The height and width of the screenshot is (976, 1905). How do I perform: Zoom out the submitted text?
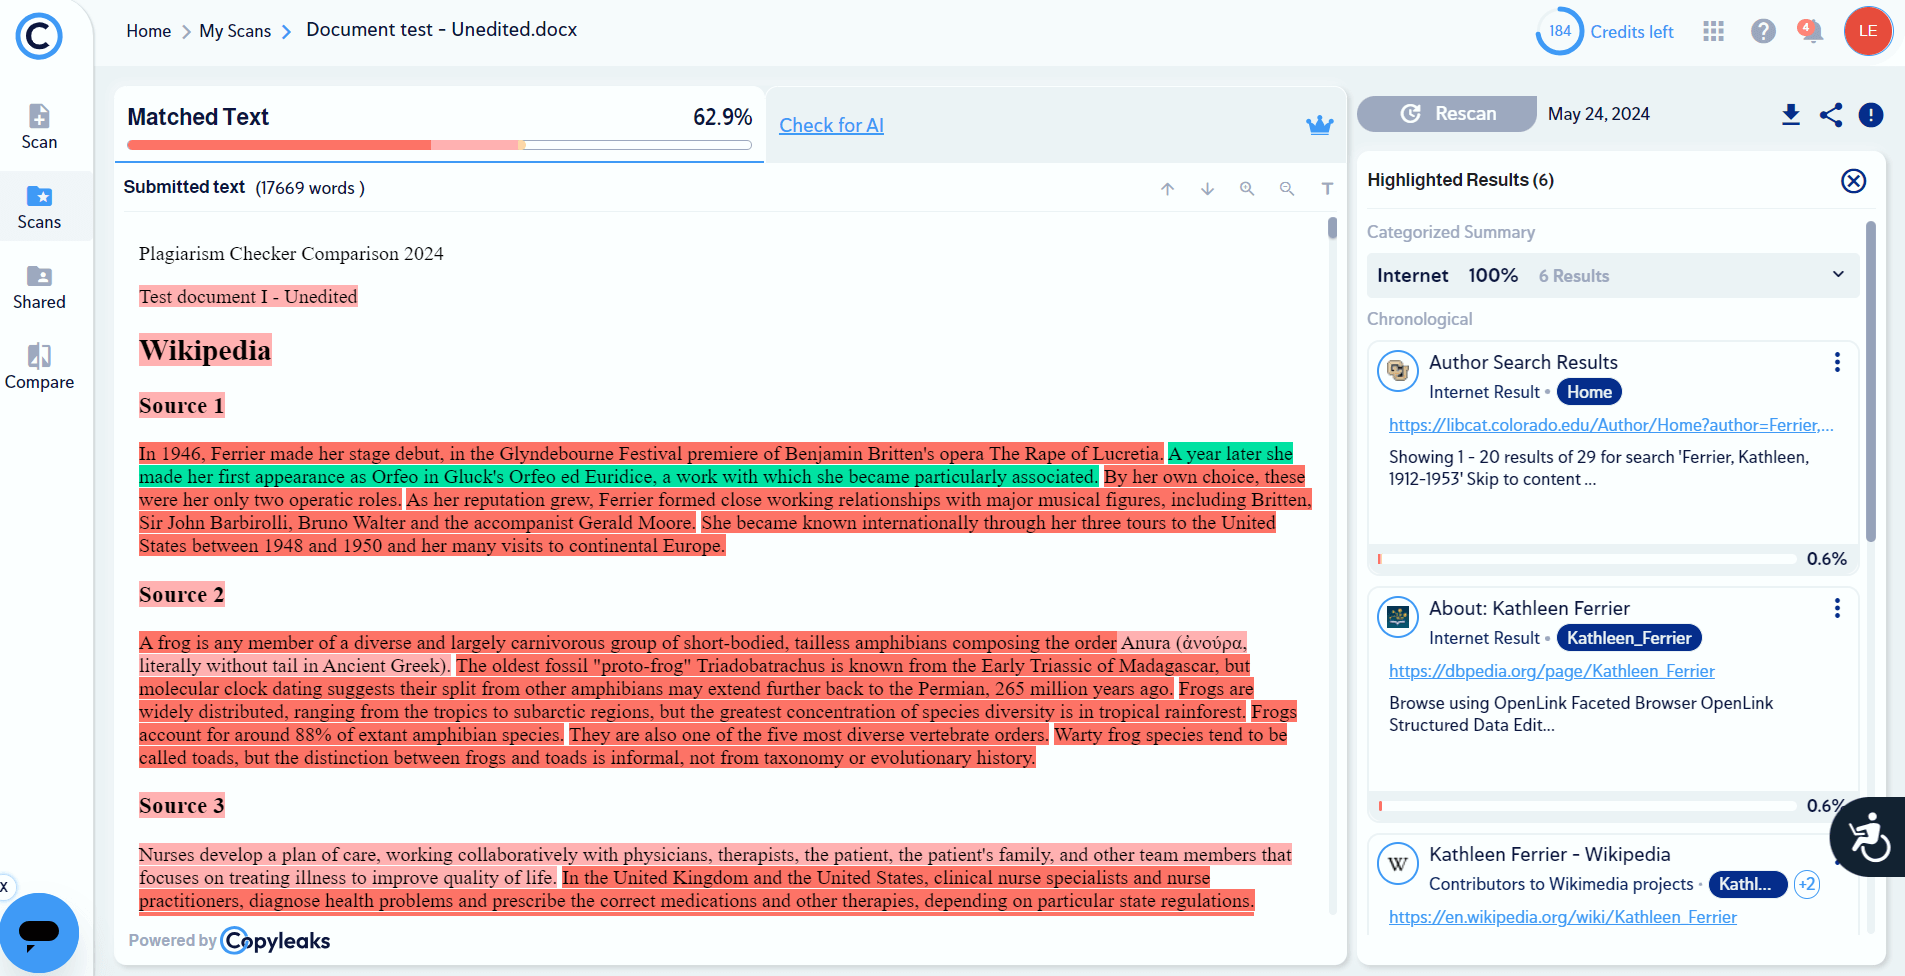click(x=1287, y=189)
